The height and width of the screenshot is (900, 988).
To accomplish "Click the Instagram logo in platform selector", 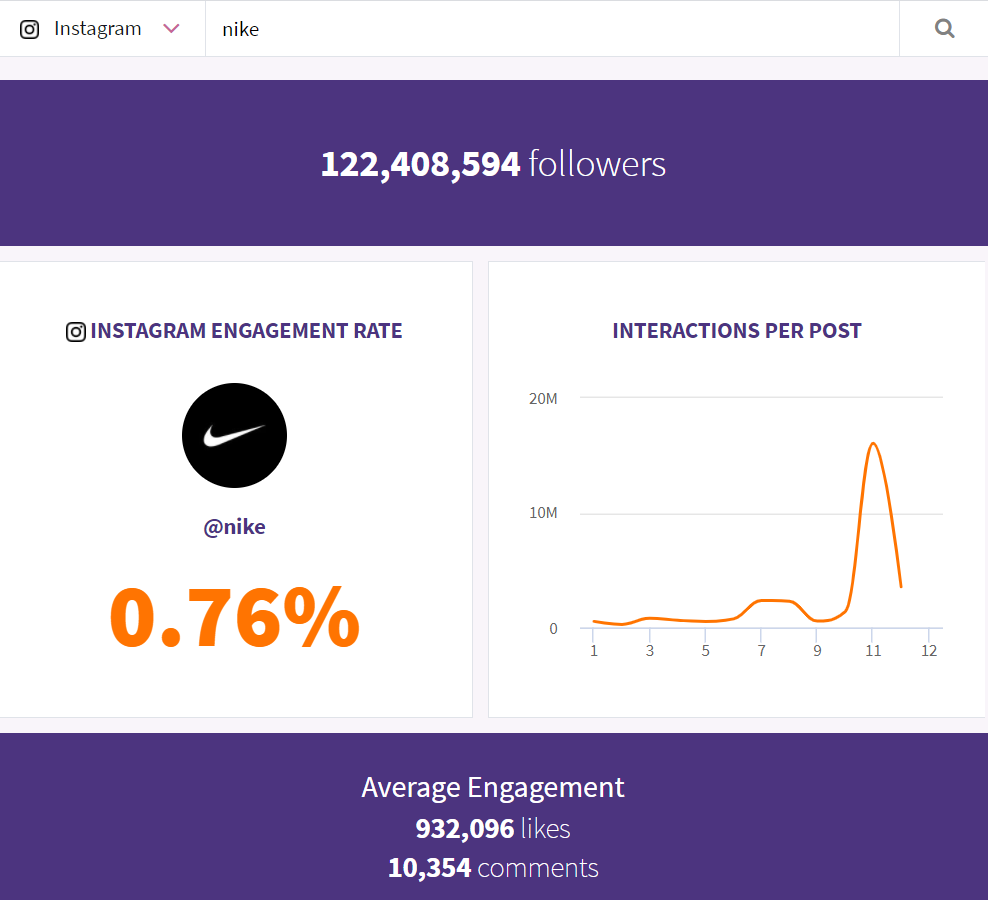I will coord(30,29).
